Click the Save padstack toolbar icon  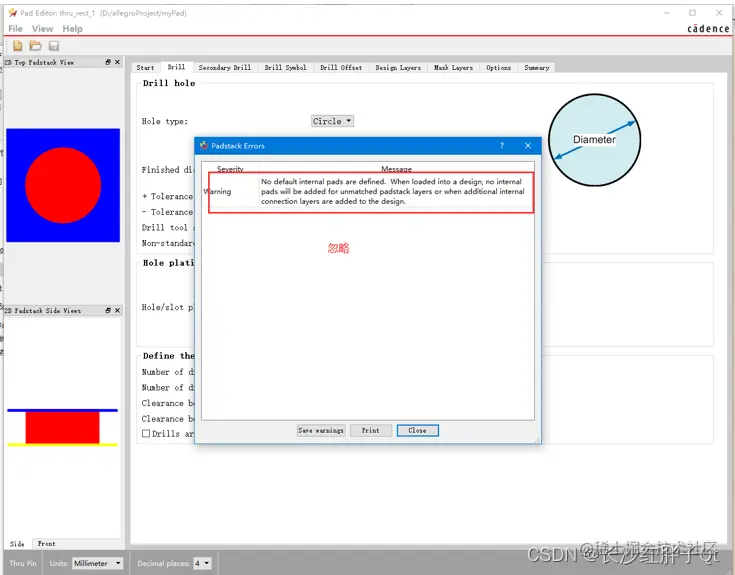54,45
